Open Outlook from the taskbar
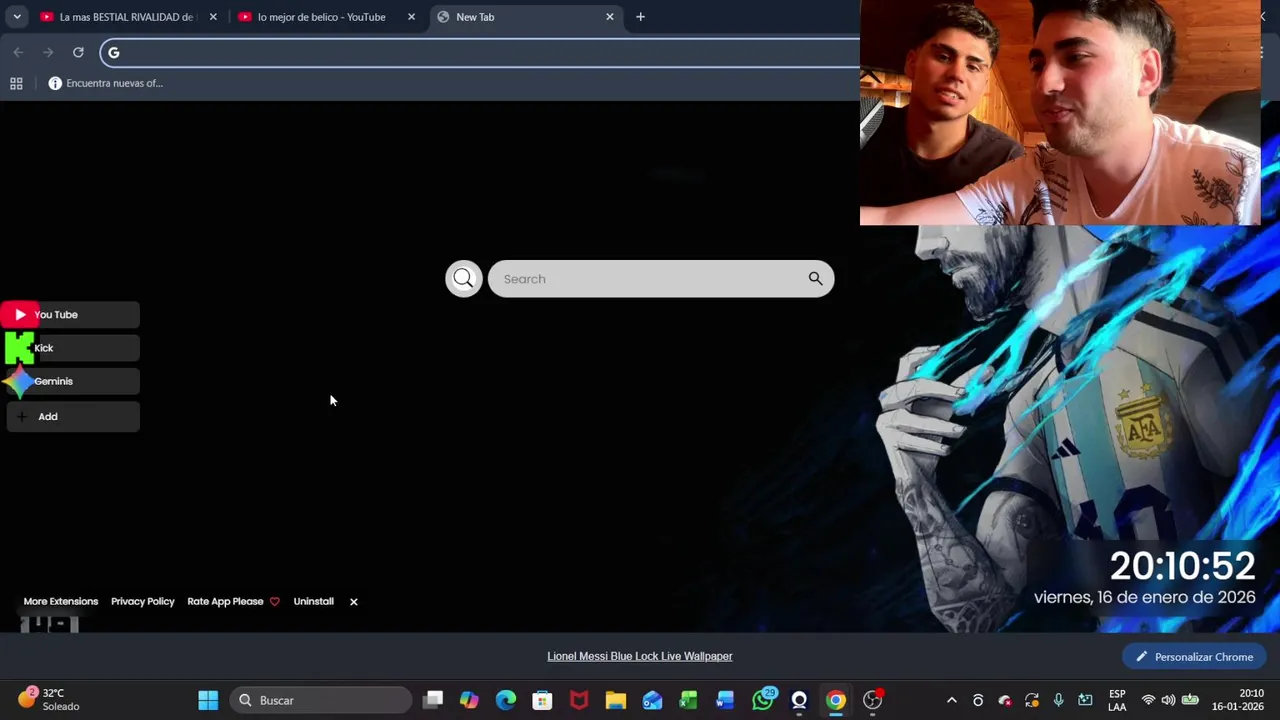 point(652,700)
